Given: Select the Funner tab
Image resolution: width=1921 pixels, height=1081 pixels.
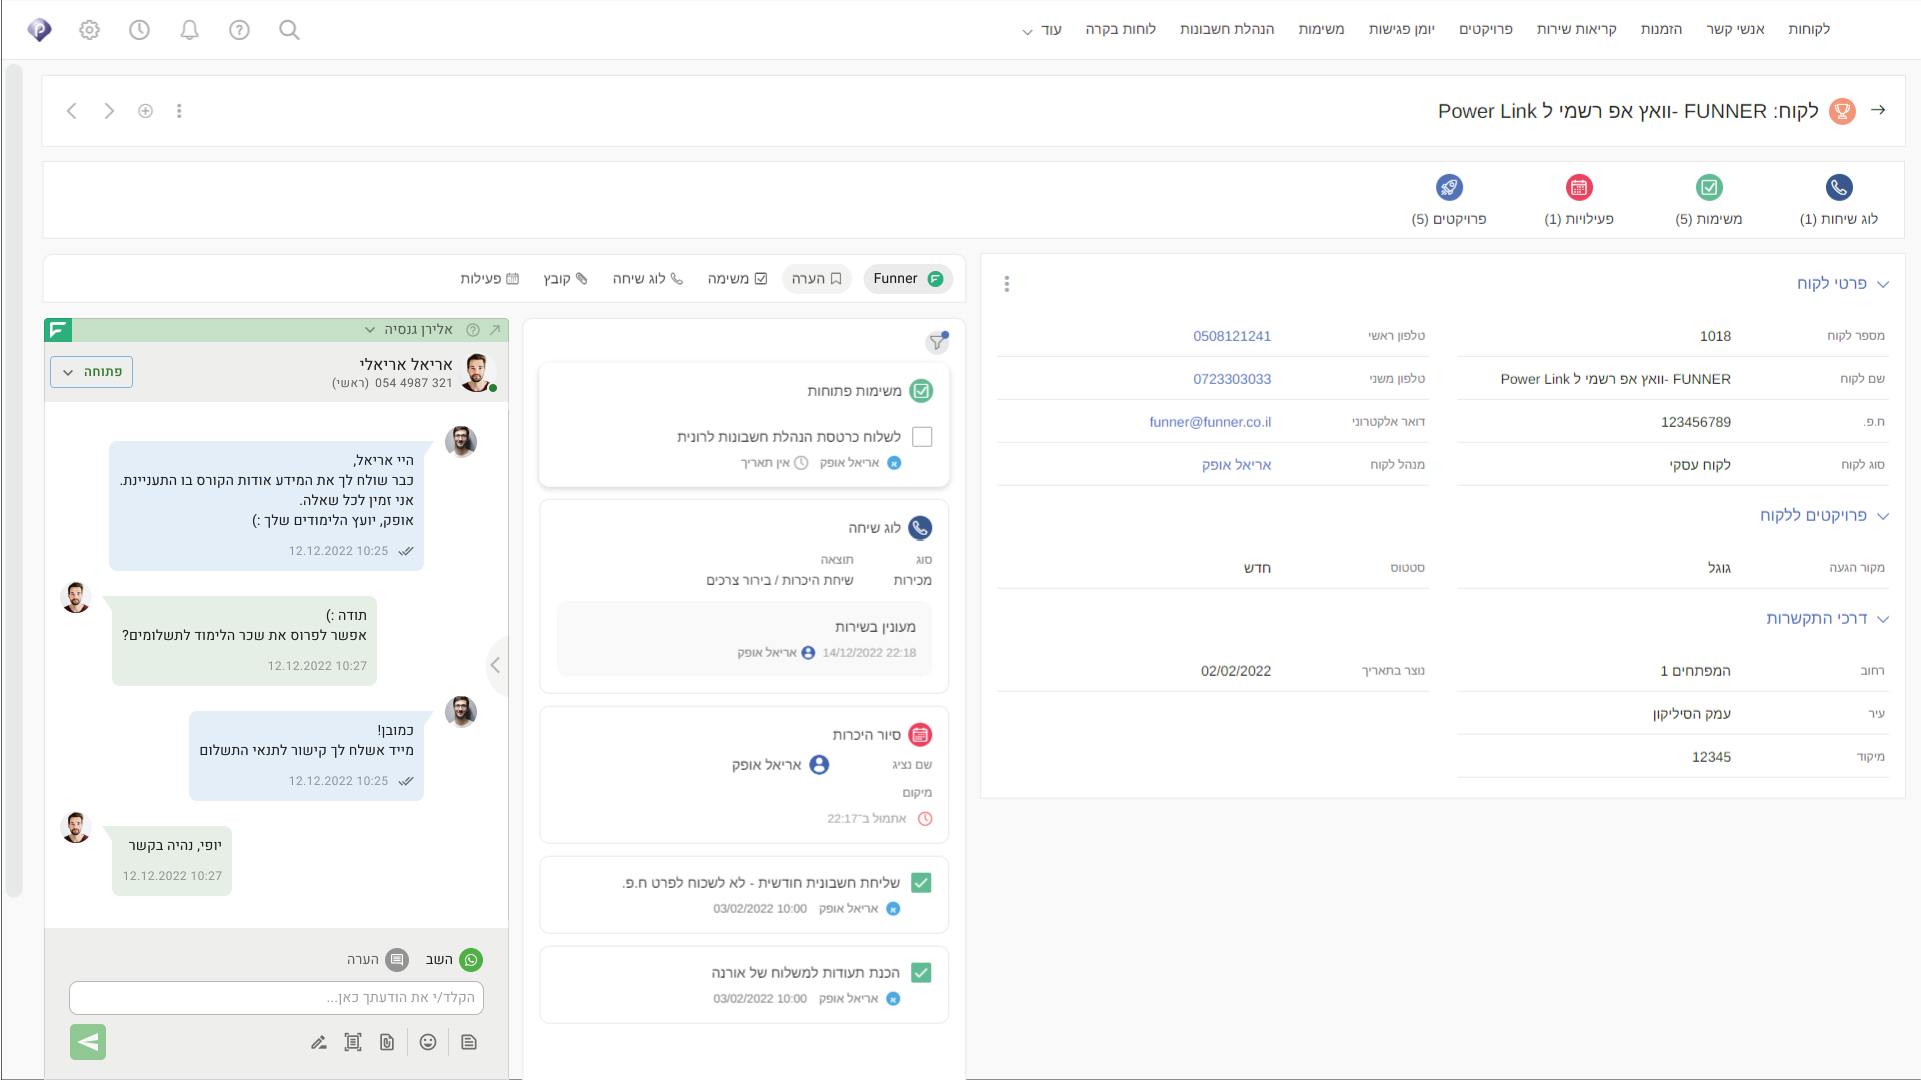Looking at the screenshot, I should coord(908,279).
